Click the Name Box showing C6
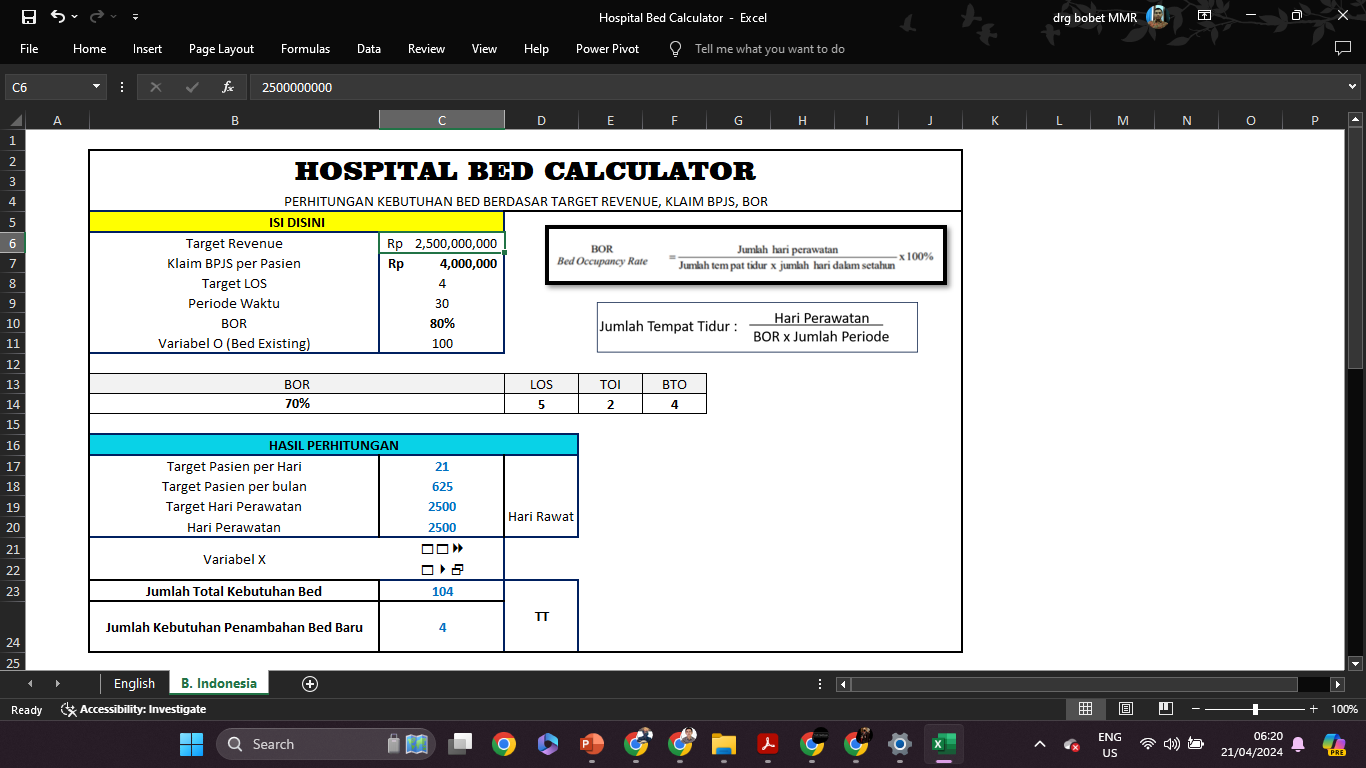1366x768 pixels. pyautogui.click(x=47, y=87)
